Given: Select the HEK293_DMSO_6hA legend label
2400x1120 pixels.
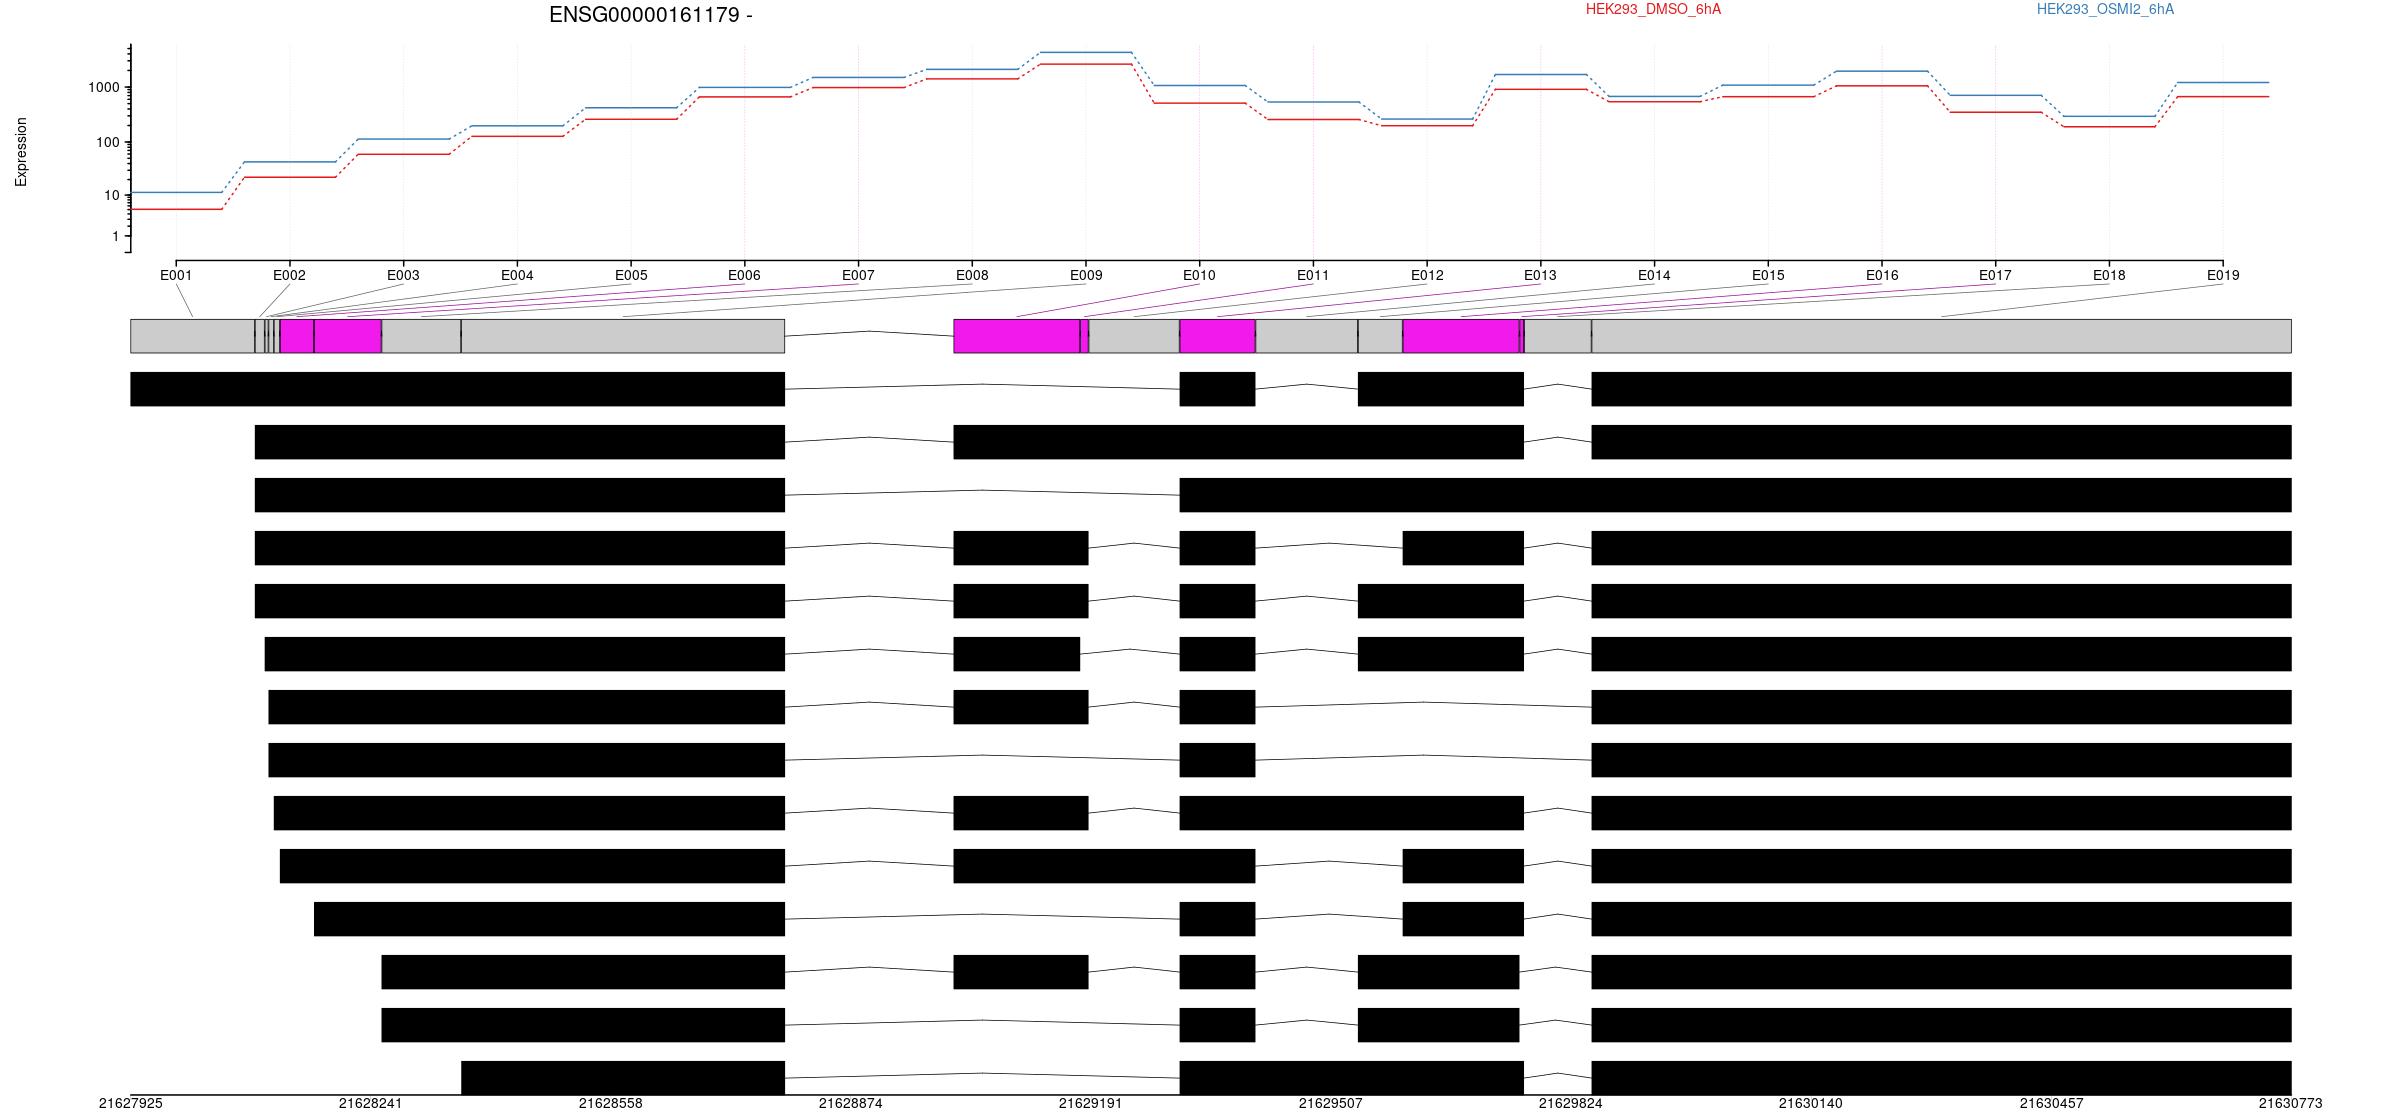Looking at the screenshot, I should (x=1653, y=9).
